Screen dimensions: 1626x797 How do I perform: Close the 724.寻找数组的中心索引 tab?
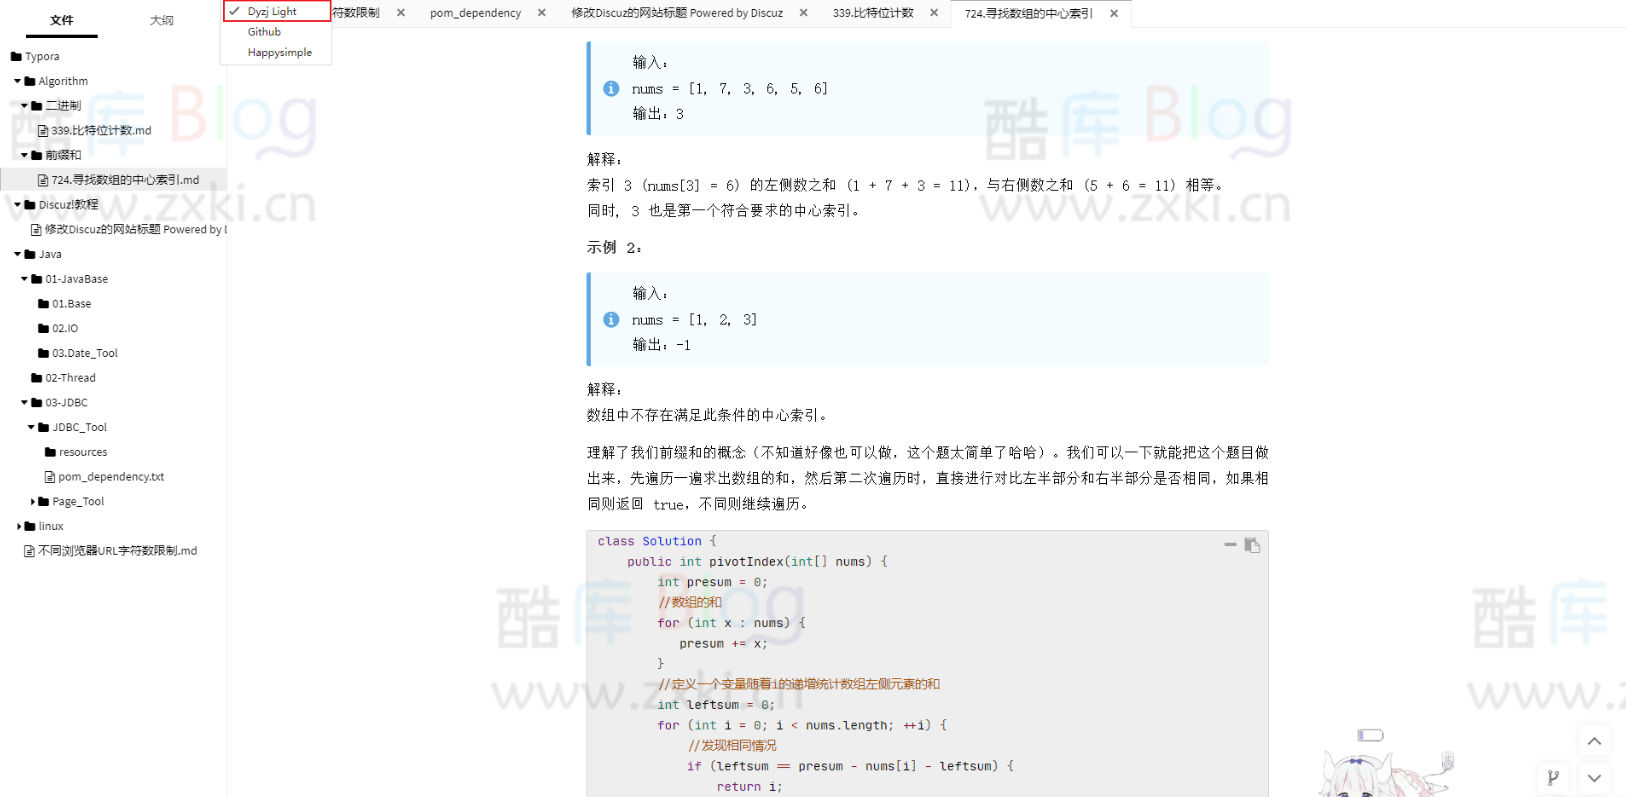click(1114, 13)
